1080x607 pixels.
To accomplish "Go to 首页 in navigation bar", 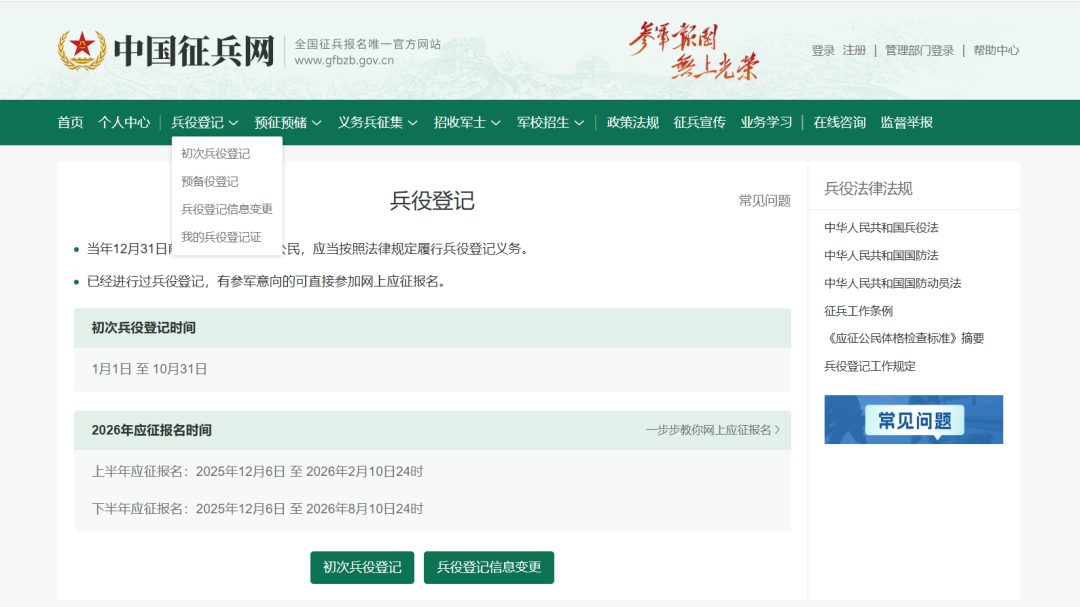I will (70, 123).
